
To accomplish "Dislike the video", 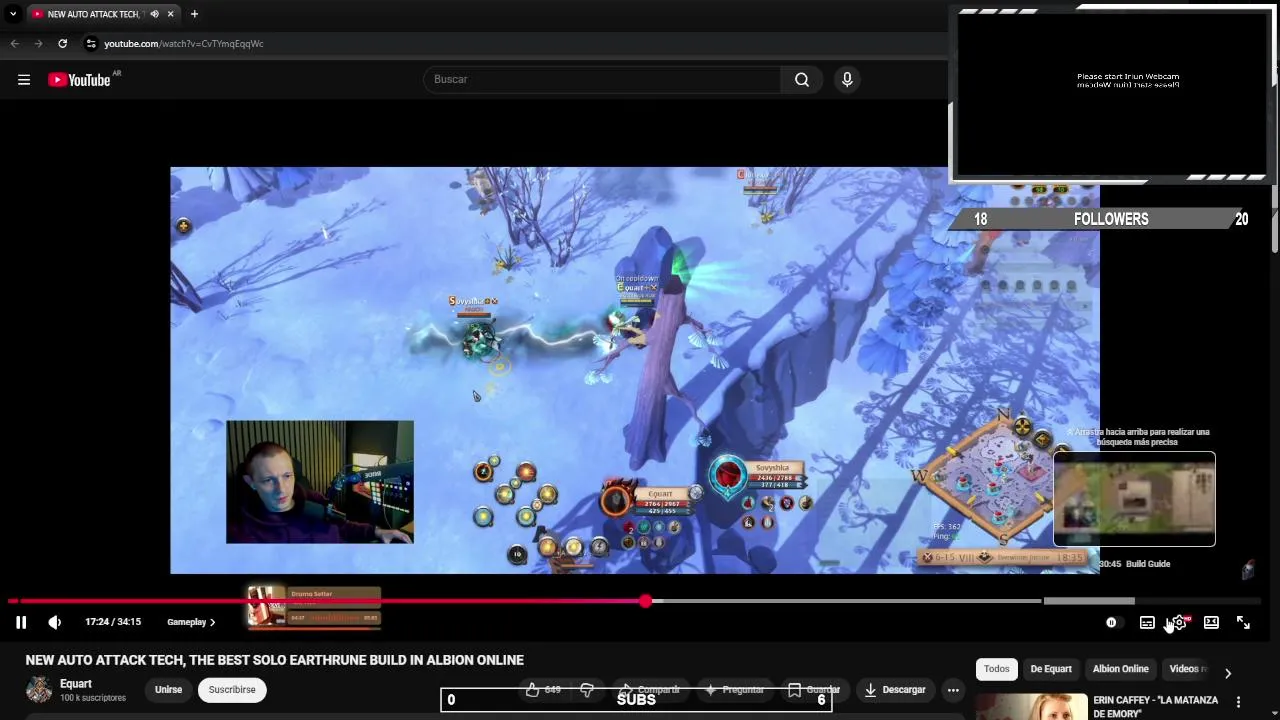I will [x=587, y=690].
